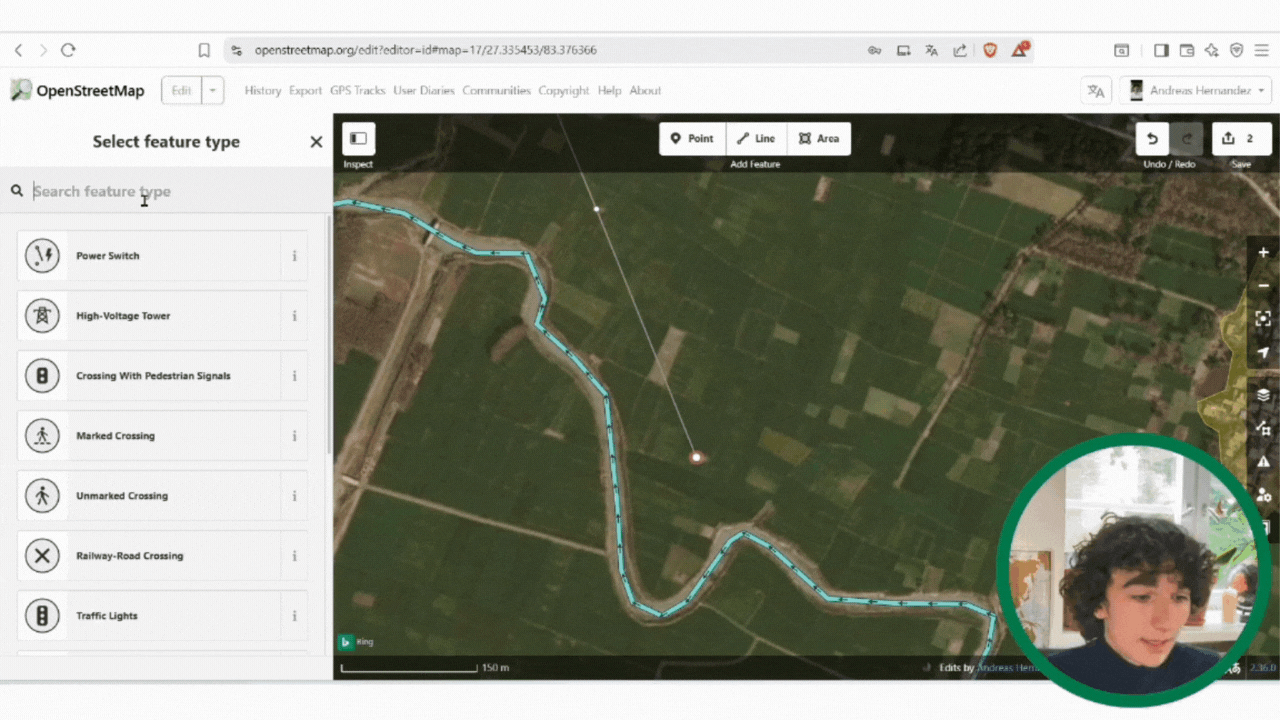Open the Brave Shields icon
The image size is (1280, 720).
990,50
